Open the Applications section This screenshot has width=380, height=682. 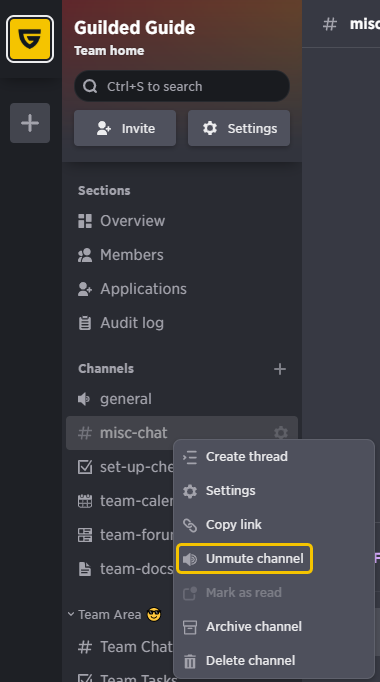tap(182, 289)
